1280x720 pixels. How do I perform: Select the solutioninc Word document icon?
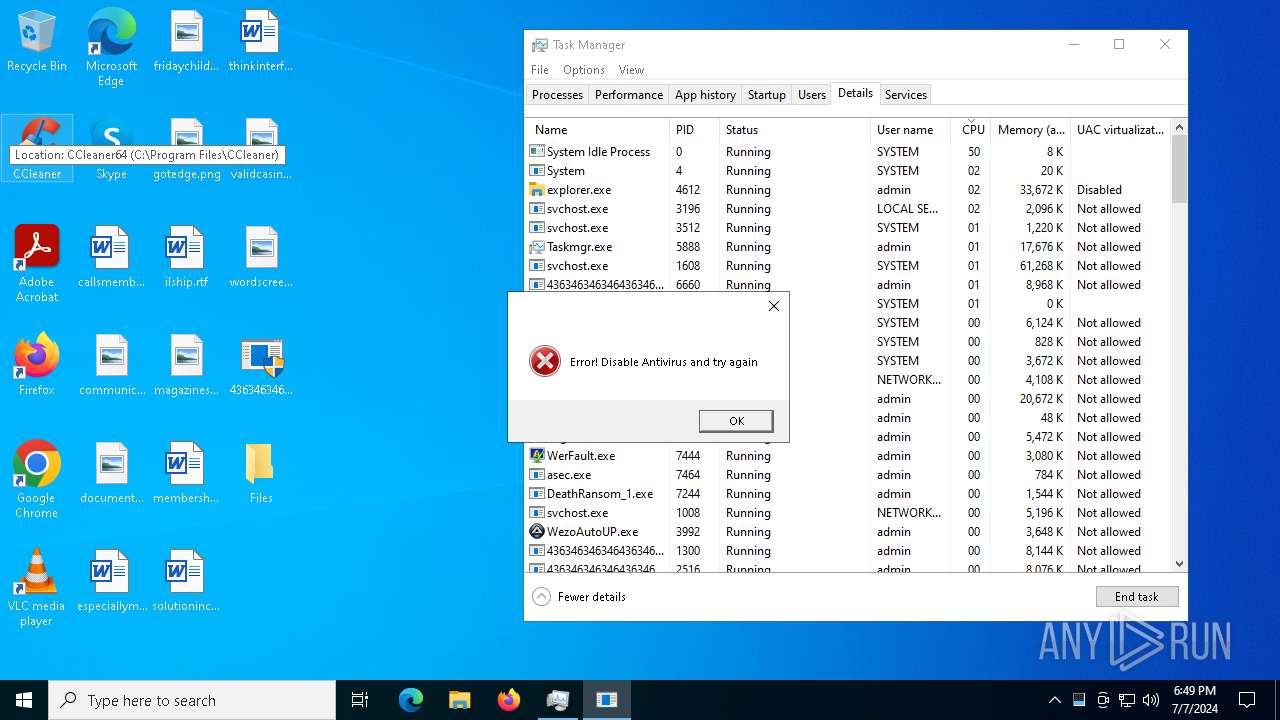187,581
